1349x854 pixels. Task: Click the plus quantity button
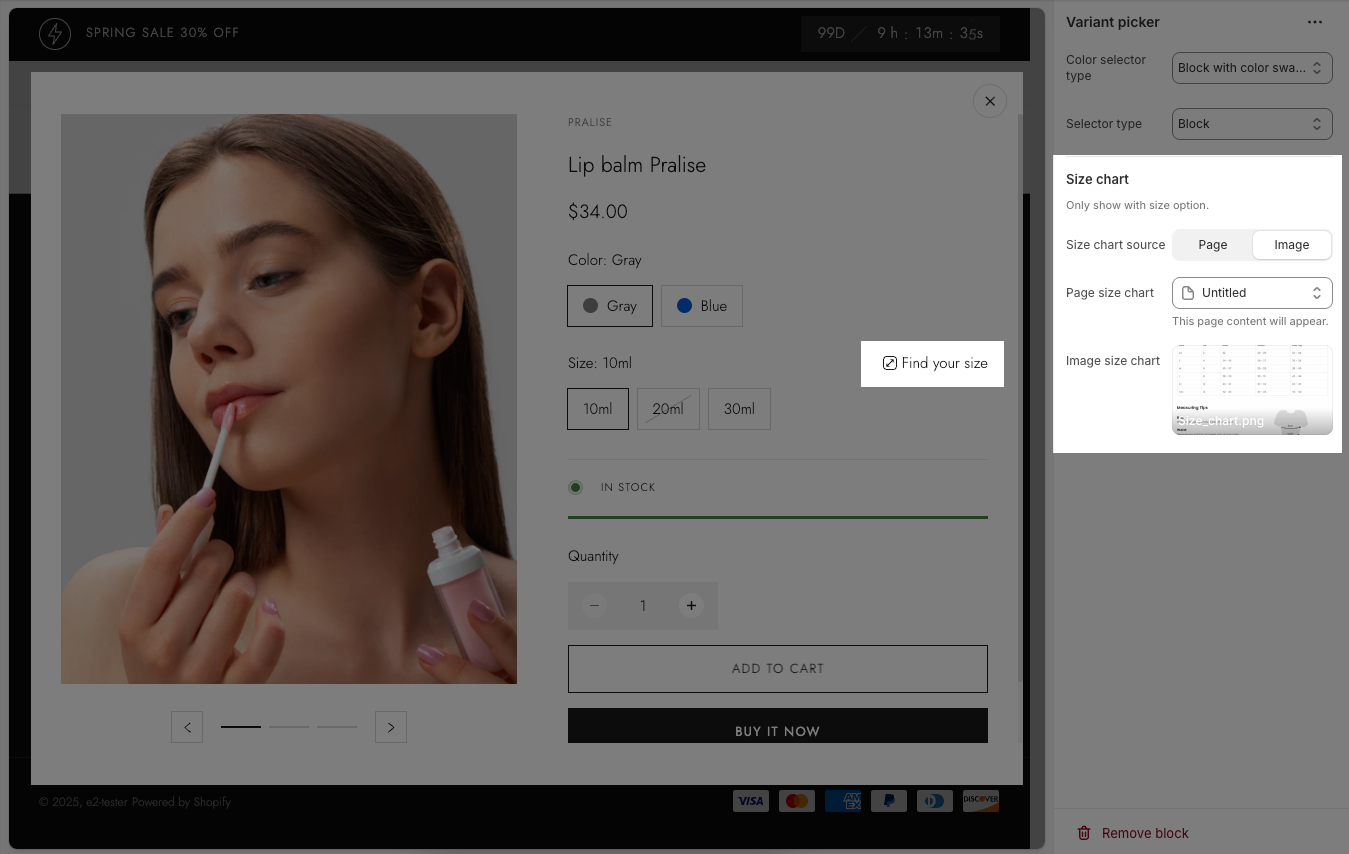[691, 606]
